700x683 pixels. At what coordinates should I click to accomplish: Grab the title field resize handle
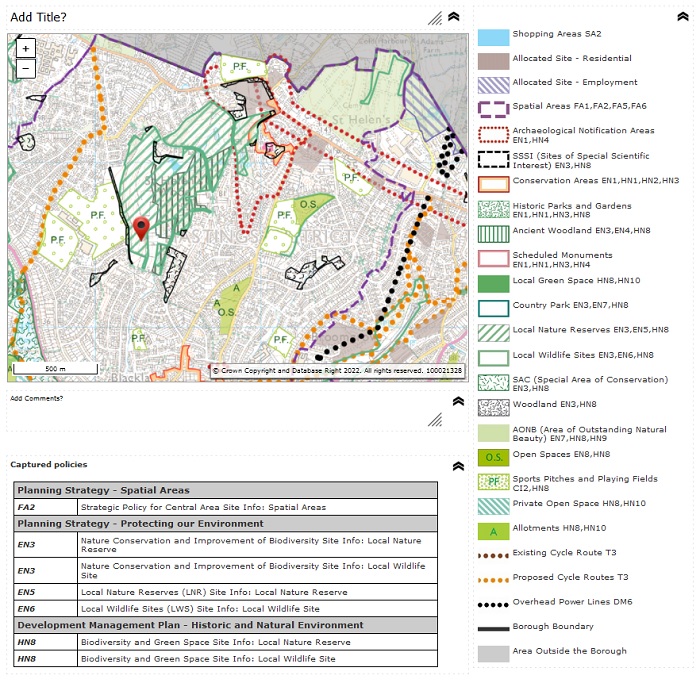[x=435, y=18]
